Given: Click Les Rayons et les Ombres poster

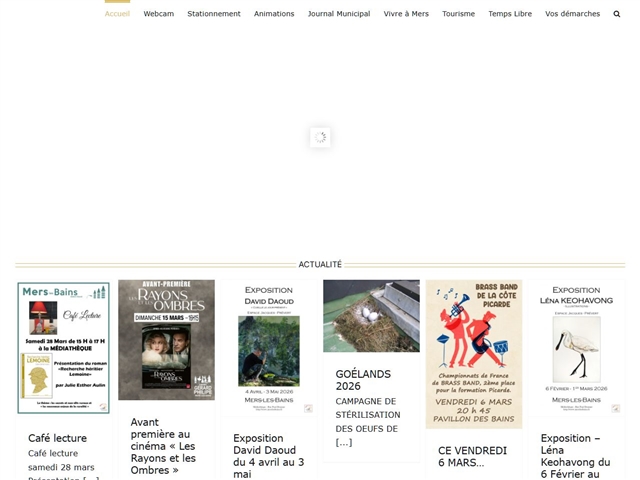Looking at the screenshot, I should point(166,340).
